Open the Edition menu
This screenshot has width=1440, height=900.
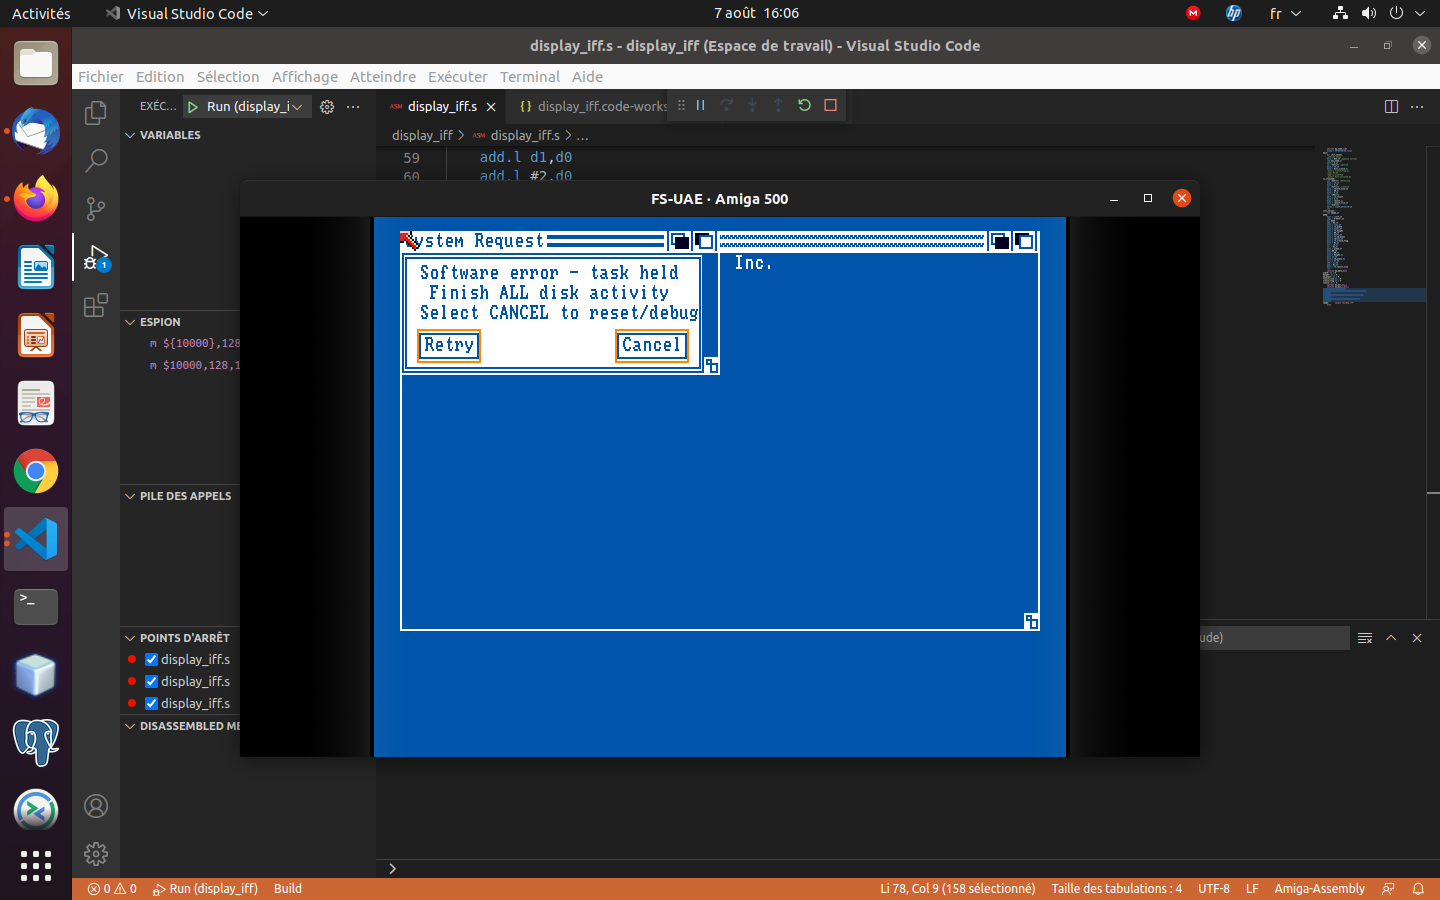(x=160, y=77)
